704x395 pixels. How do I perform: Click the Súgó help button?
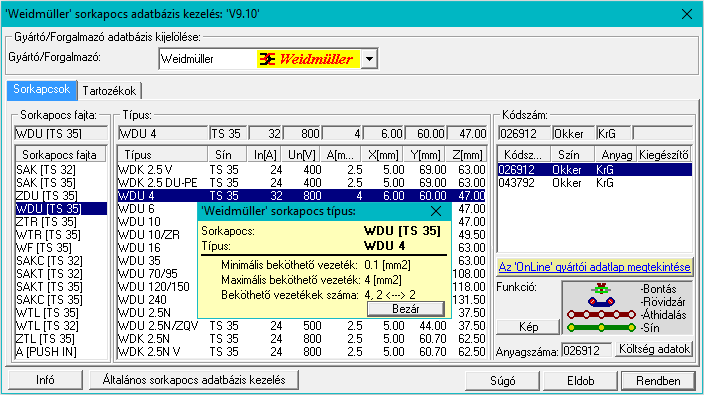coord(502,381)
